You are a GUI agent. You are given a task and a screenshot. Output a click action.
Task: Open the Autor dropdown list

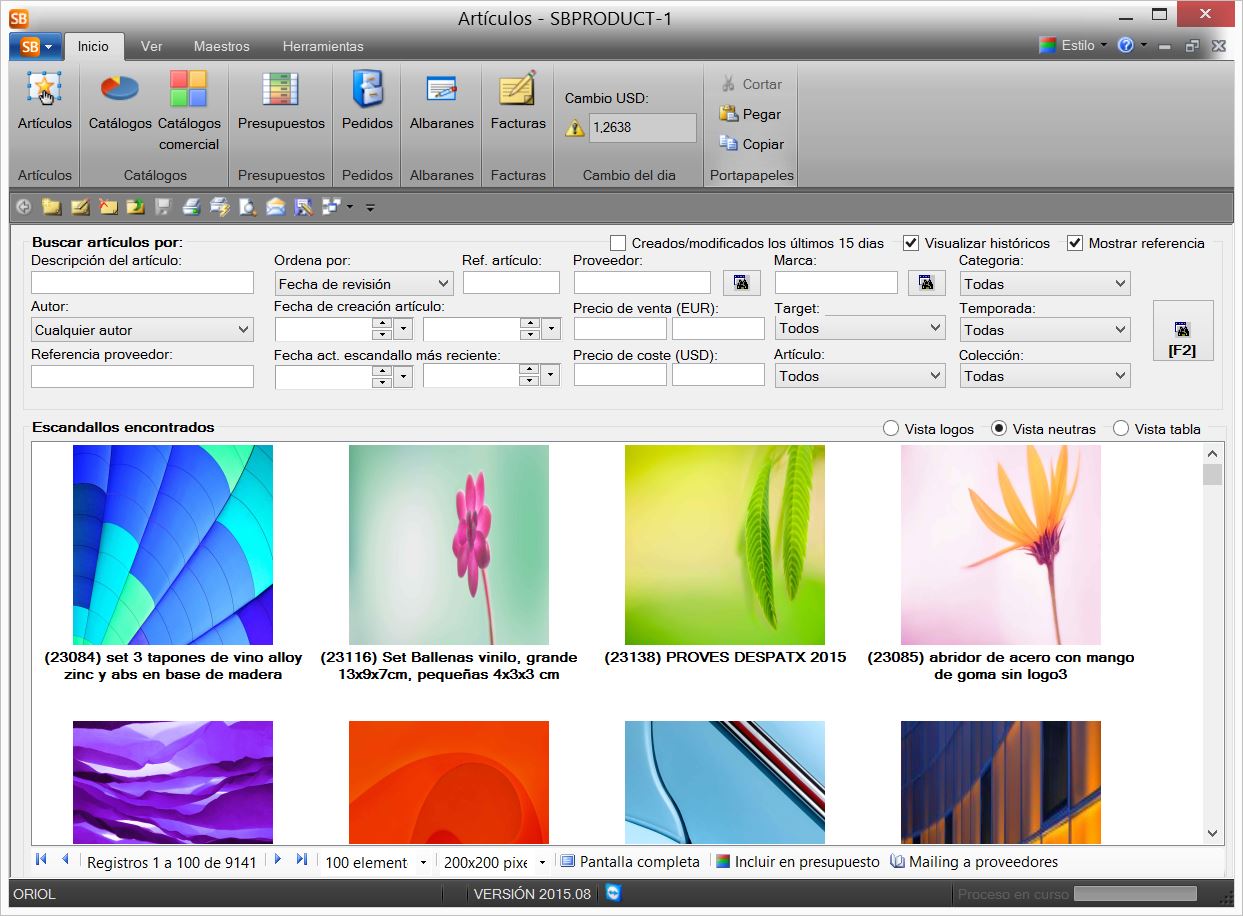click(244, 330)
